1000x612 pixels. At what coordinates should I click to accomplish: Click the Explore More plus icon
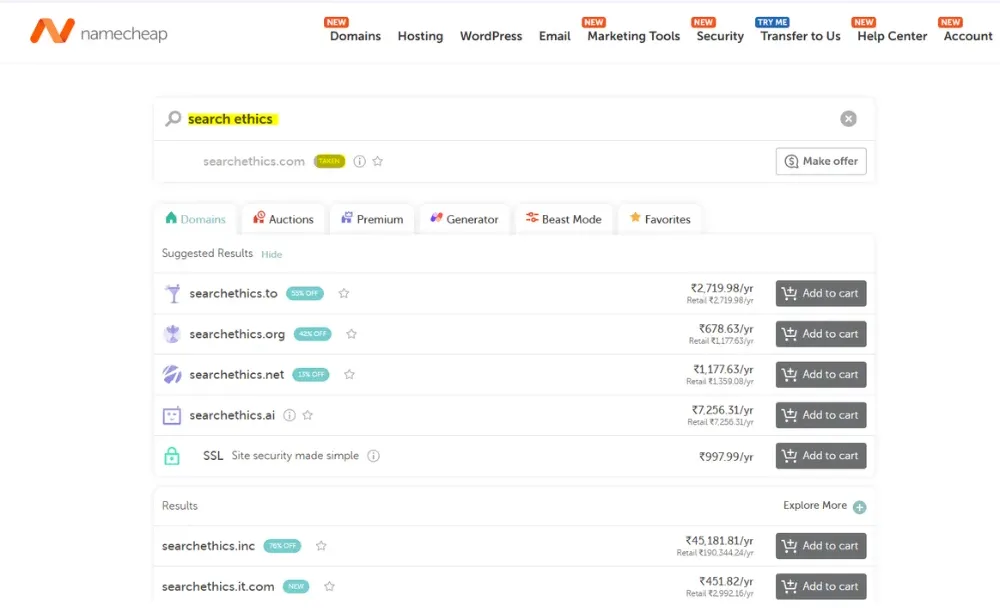click(860, 506)
